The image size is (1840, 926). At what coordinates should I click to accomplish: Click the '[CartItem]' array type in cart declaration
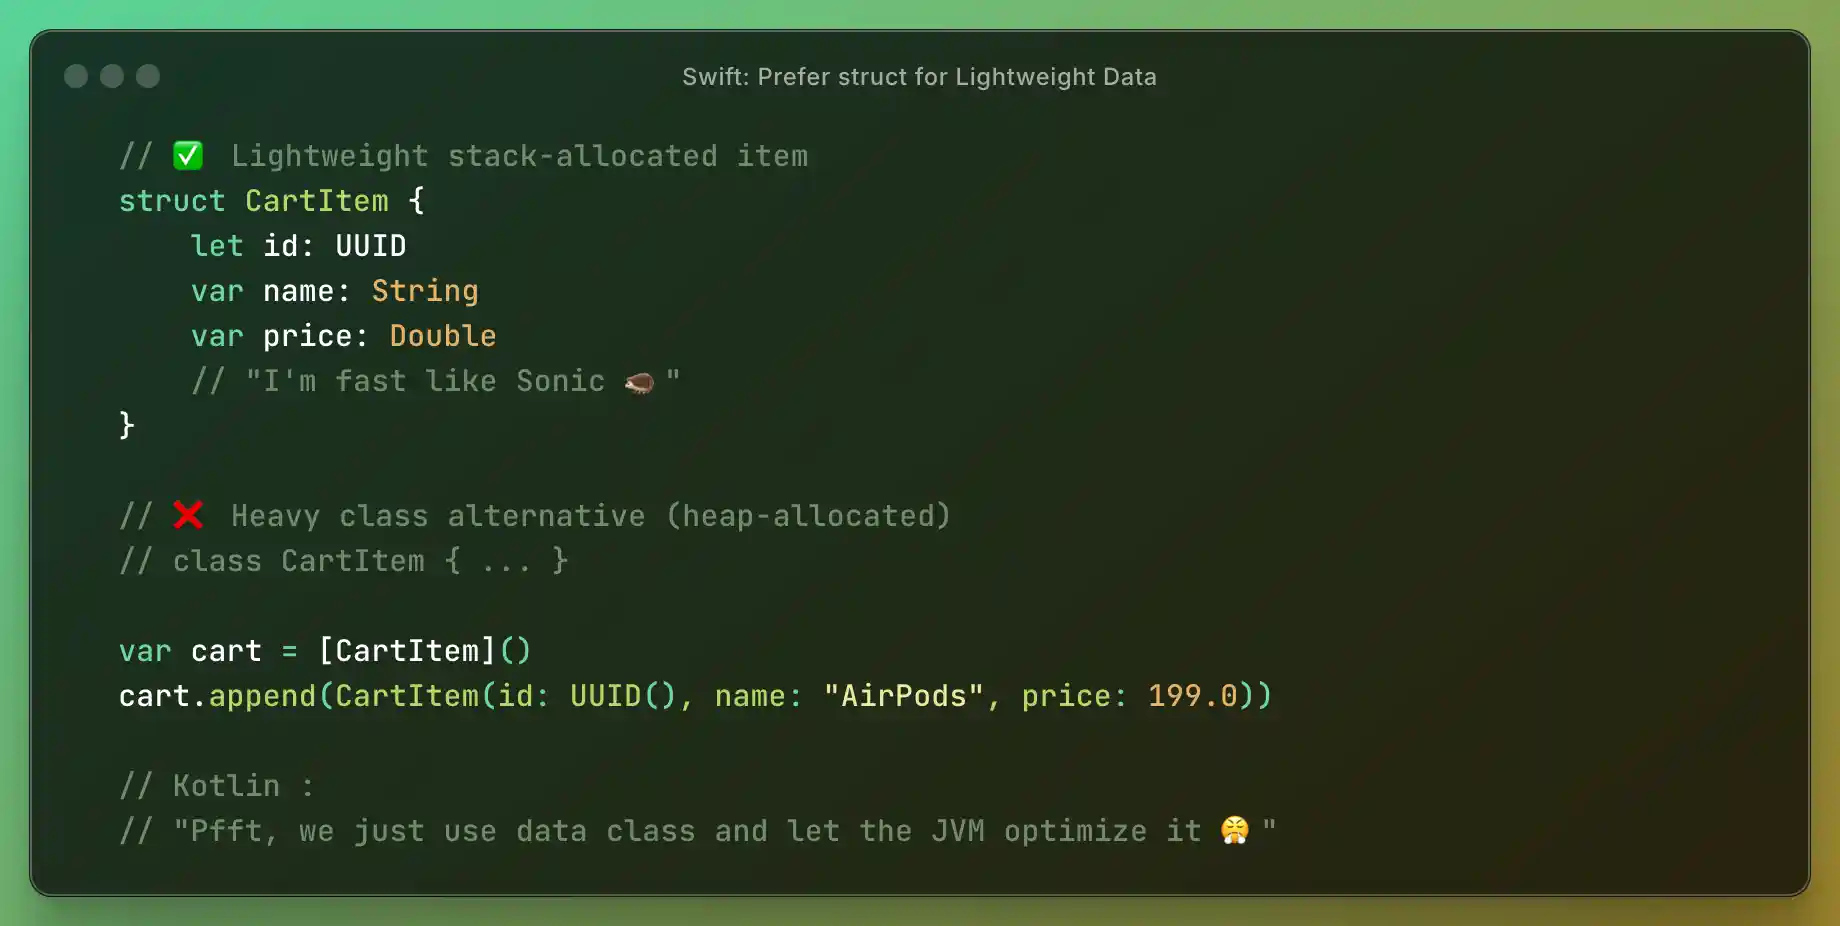coord(406,651)
